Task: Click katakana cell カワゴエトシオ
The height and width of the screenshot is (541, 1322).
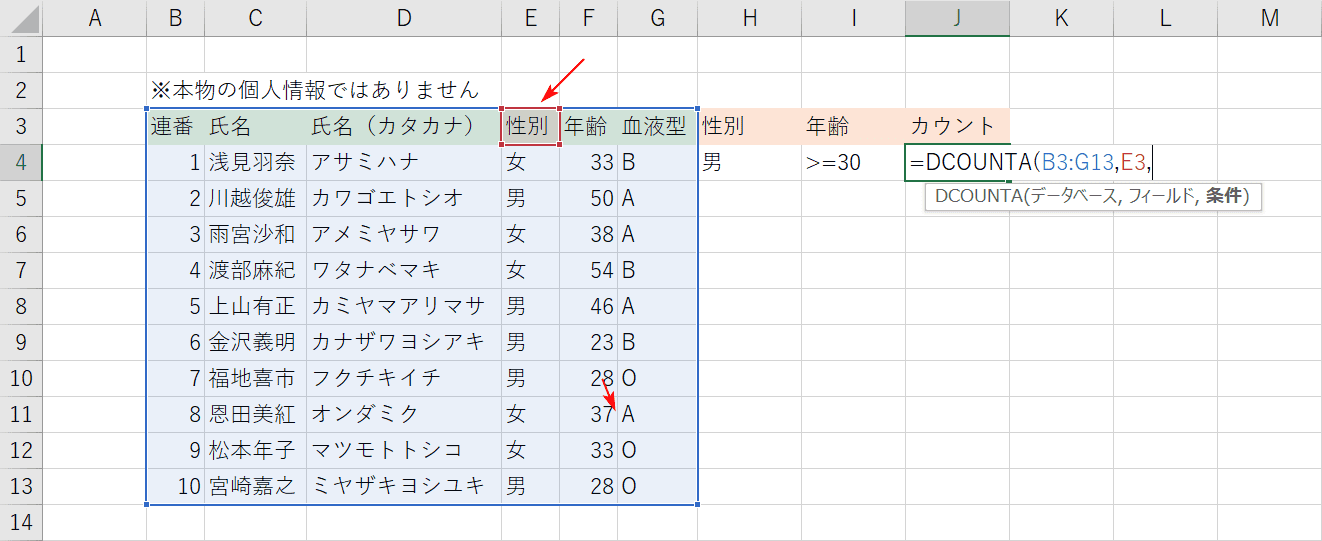Action: coord(404,198)
